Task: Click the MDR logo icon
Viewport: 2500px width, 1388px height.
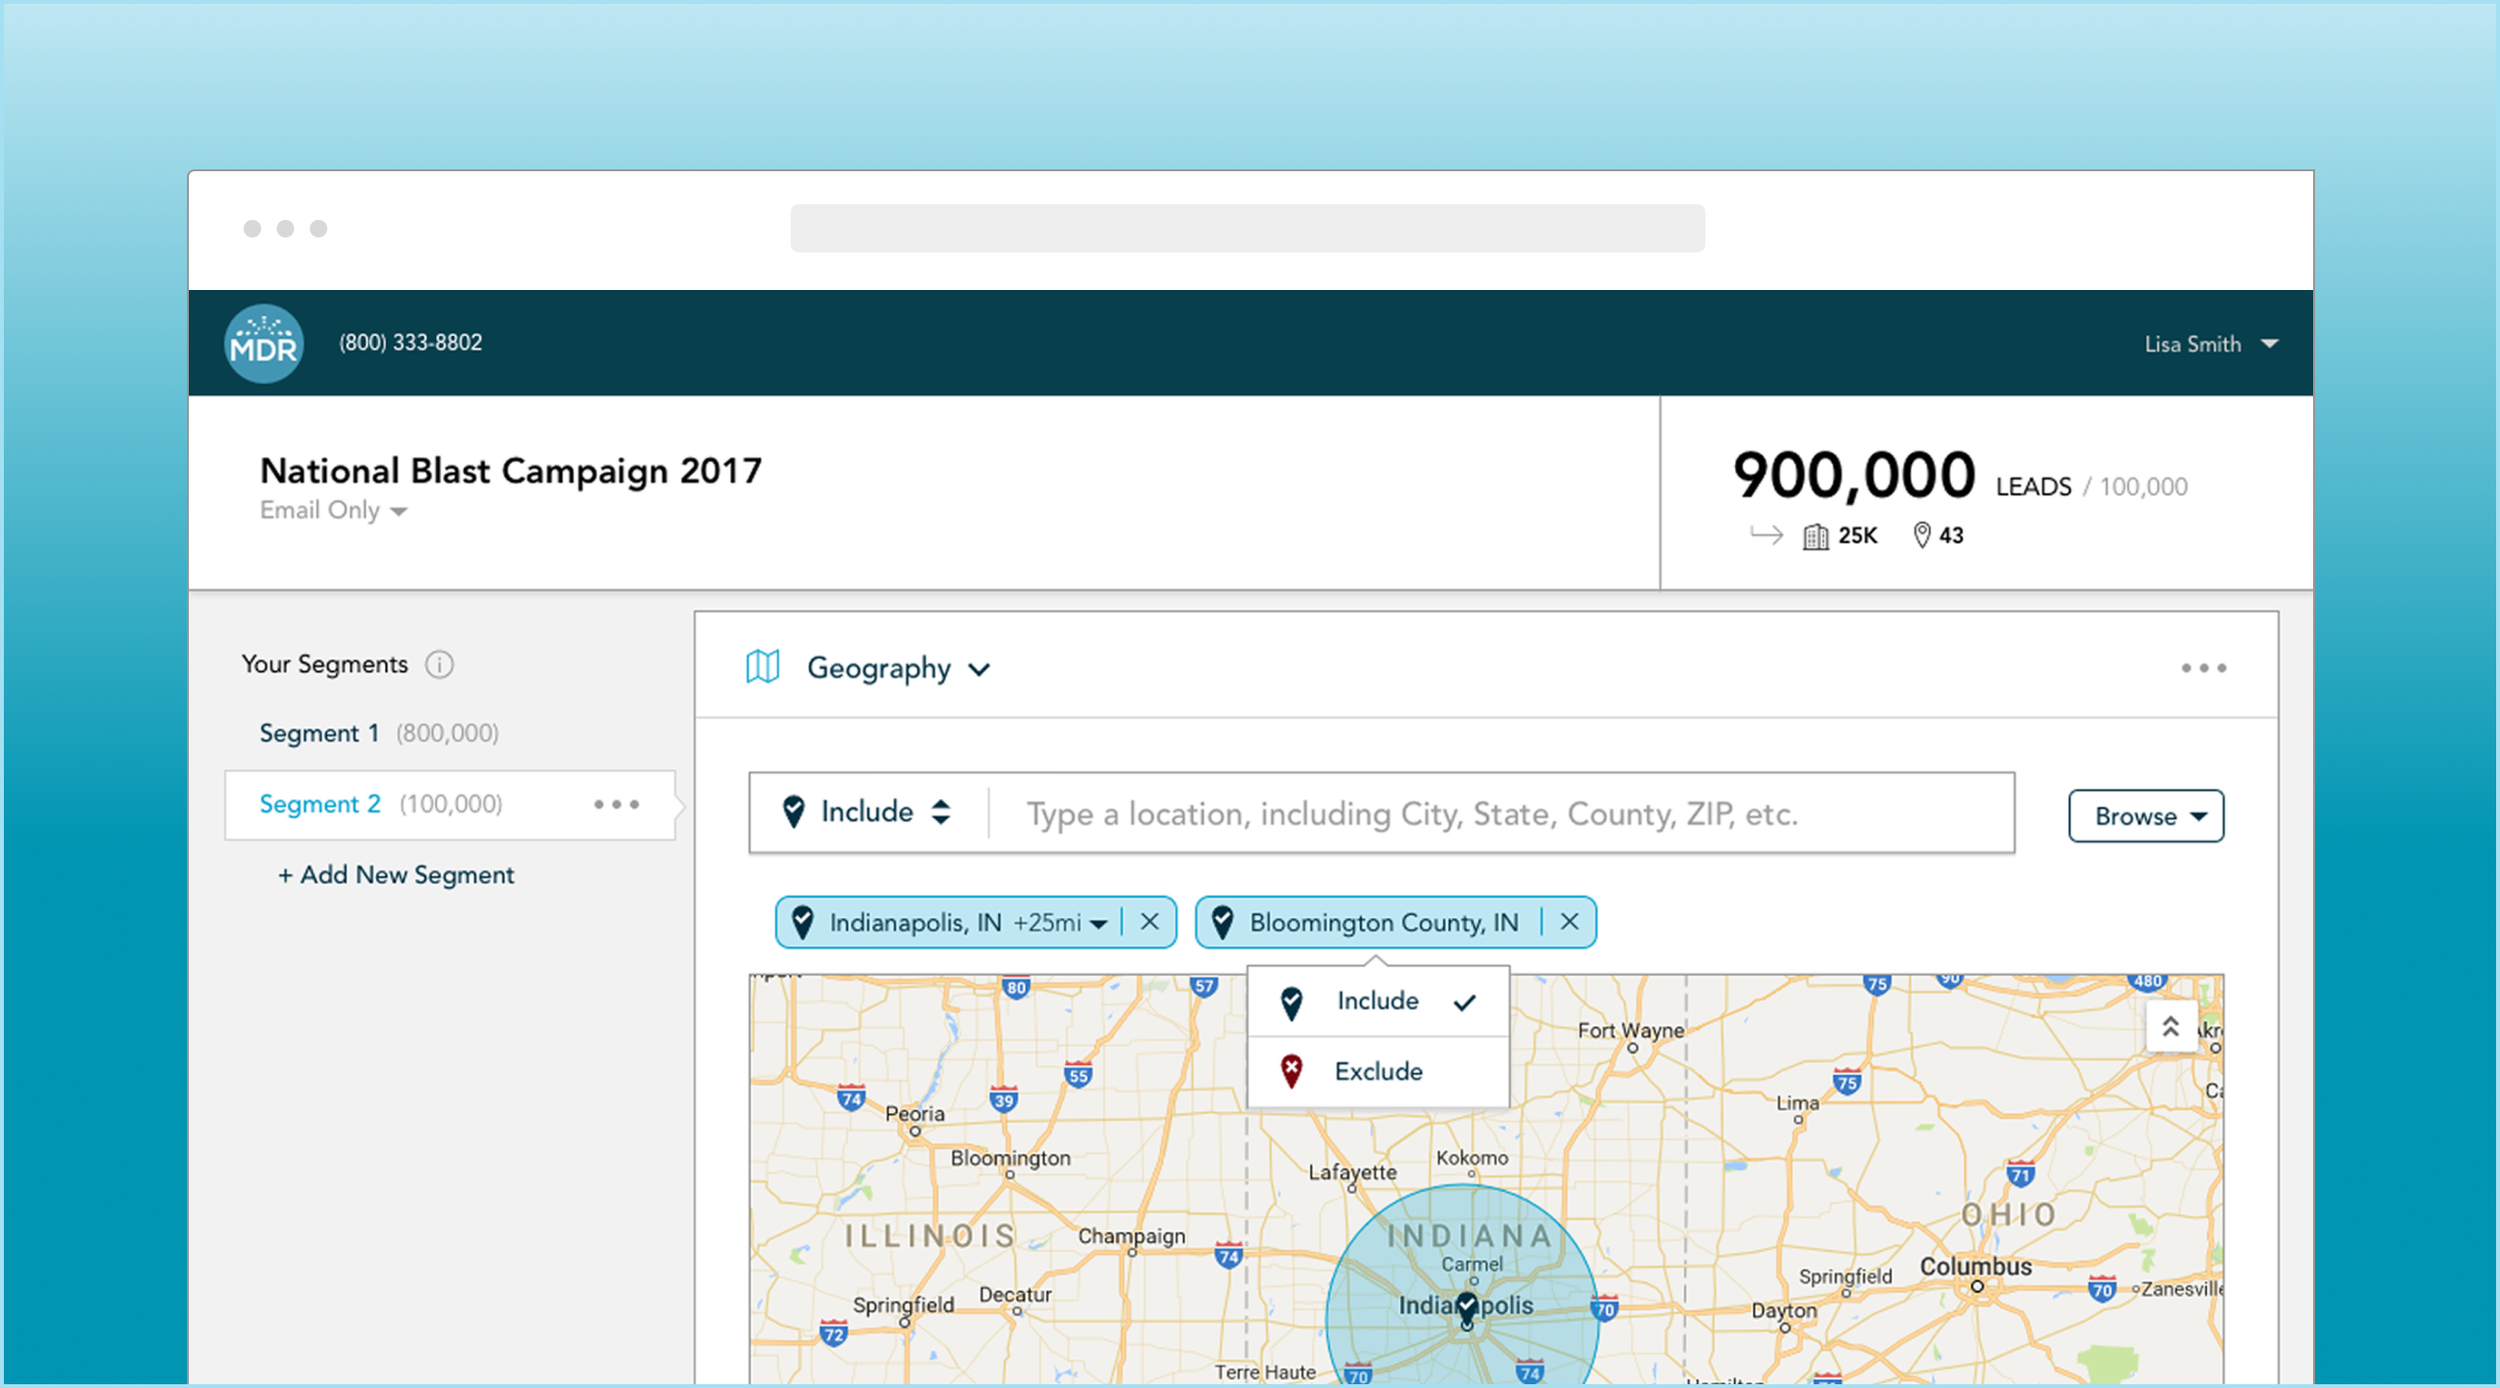Action: pyautogui.click(x=263, y=343)
